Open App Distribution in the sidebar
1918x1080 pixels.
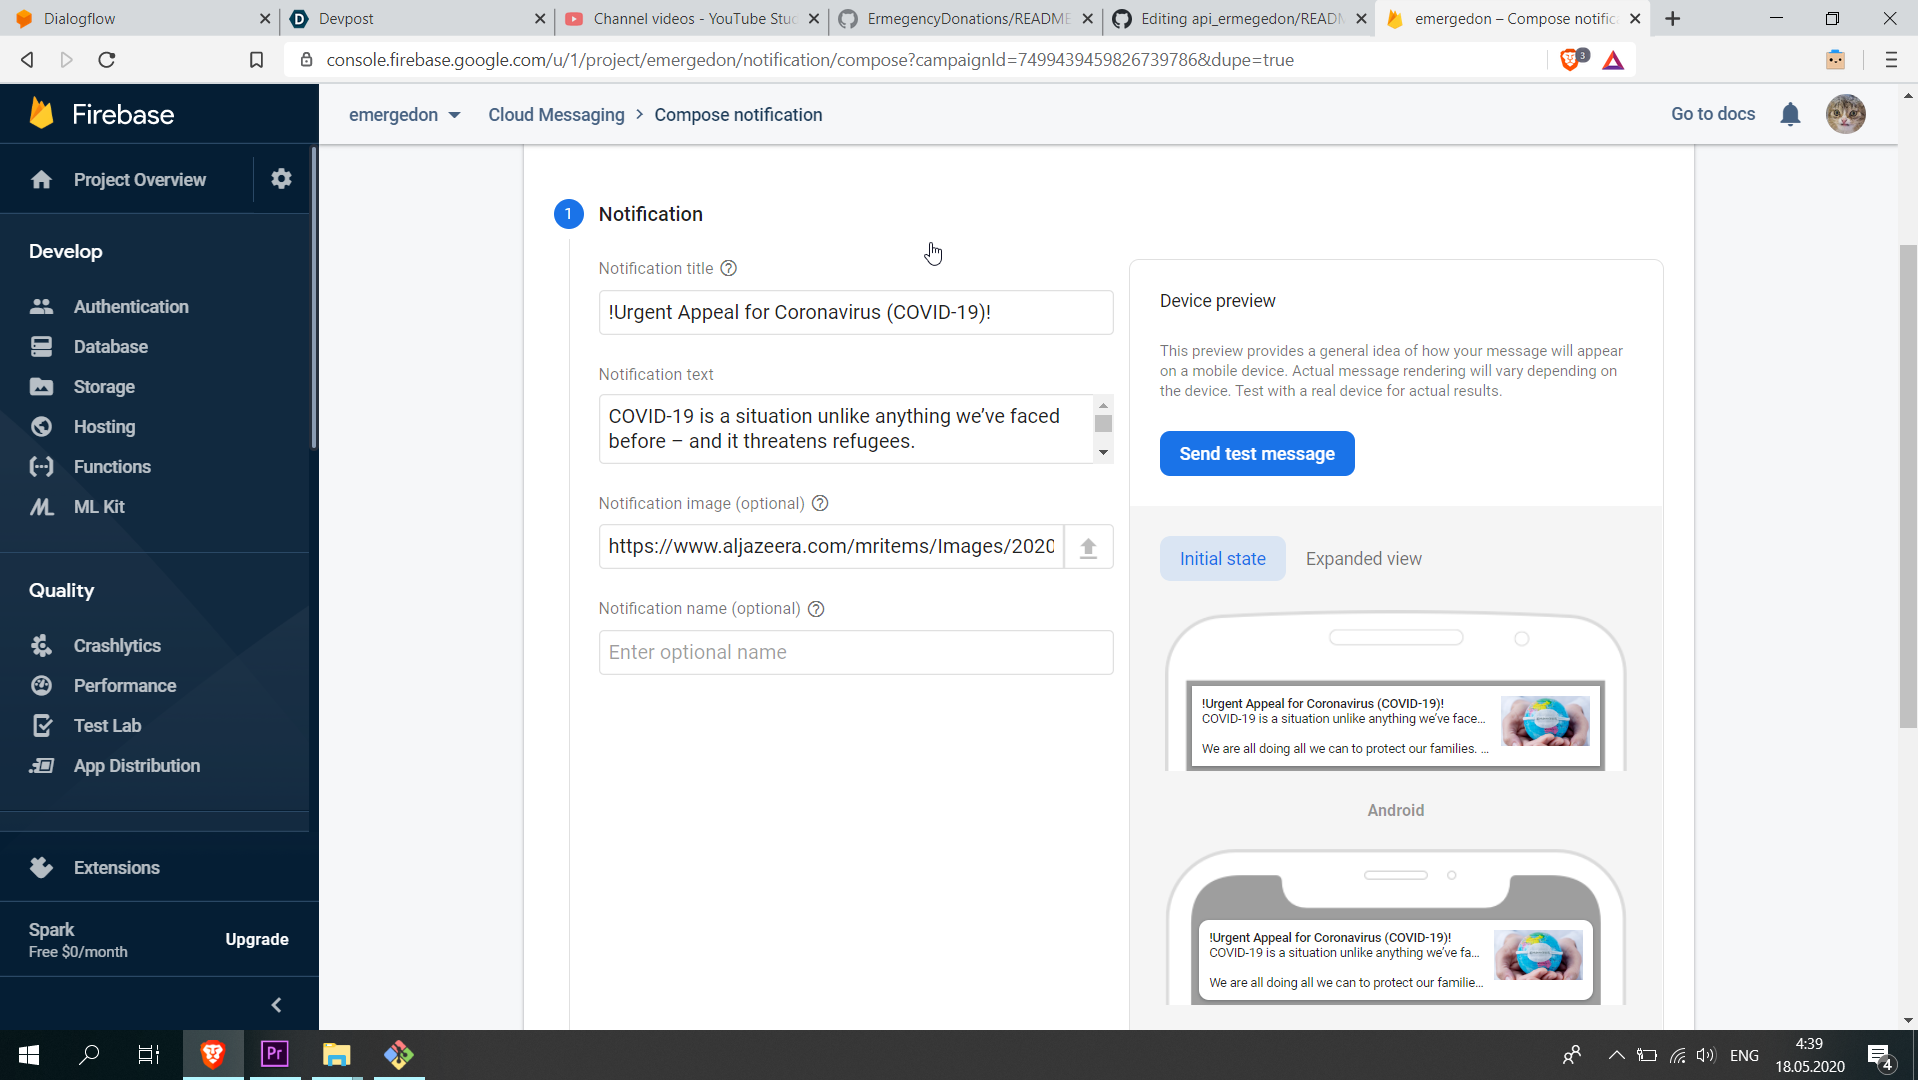137,766
